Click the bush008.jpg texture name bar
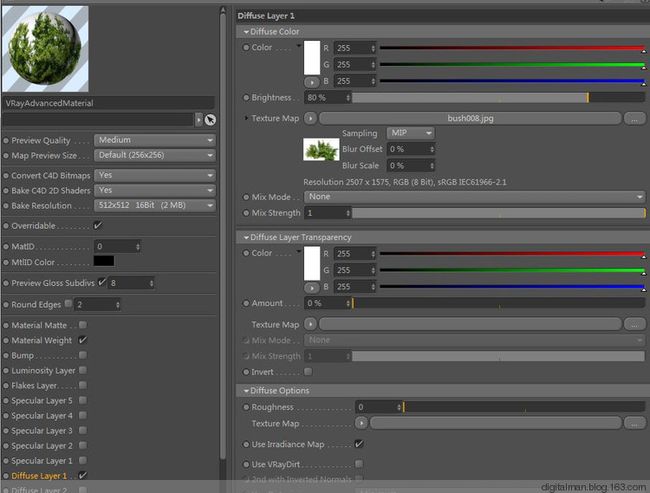This screenshot has width=650, height=493. coord(471,118)
